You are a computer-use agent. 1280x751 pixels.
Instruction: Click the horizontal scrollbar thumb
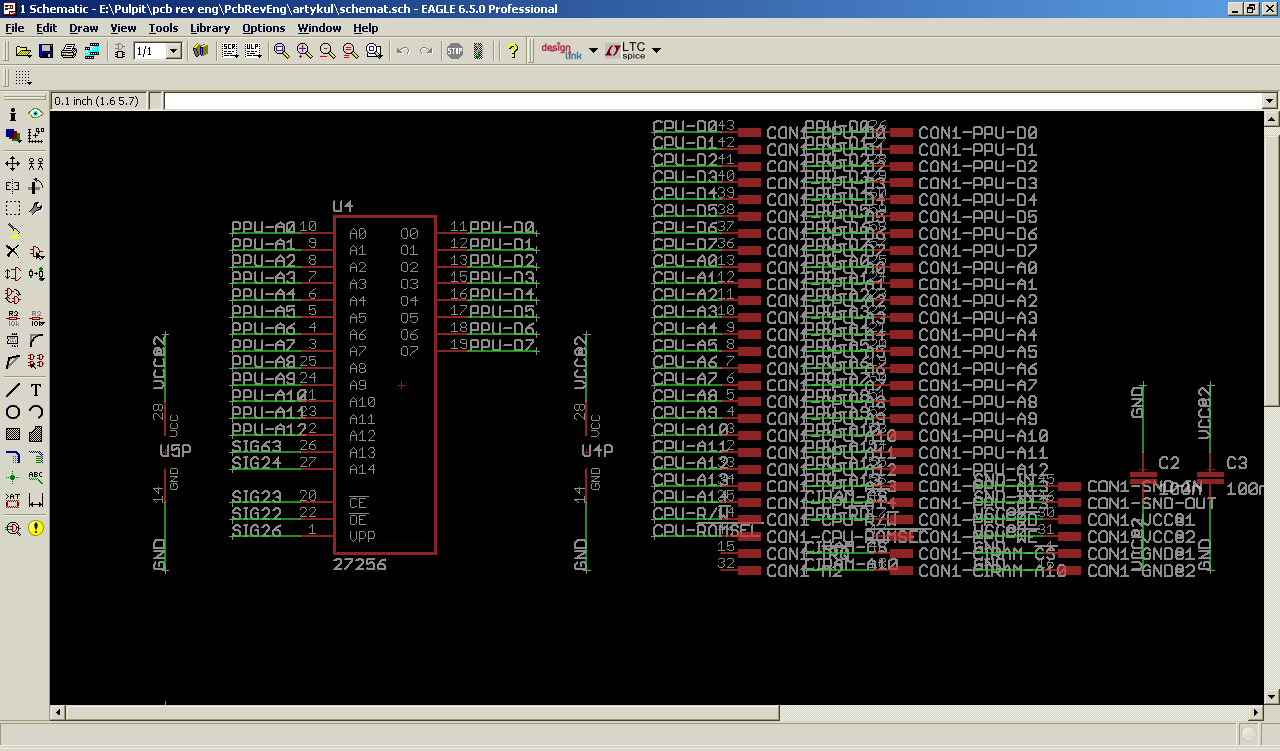tap(421, 713)
